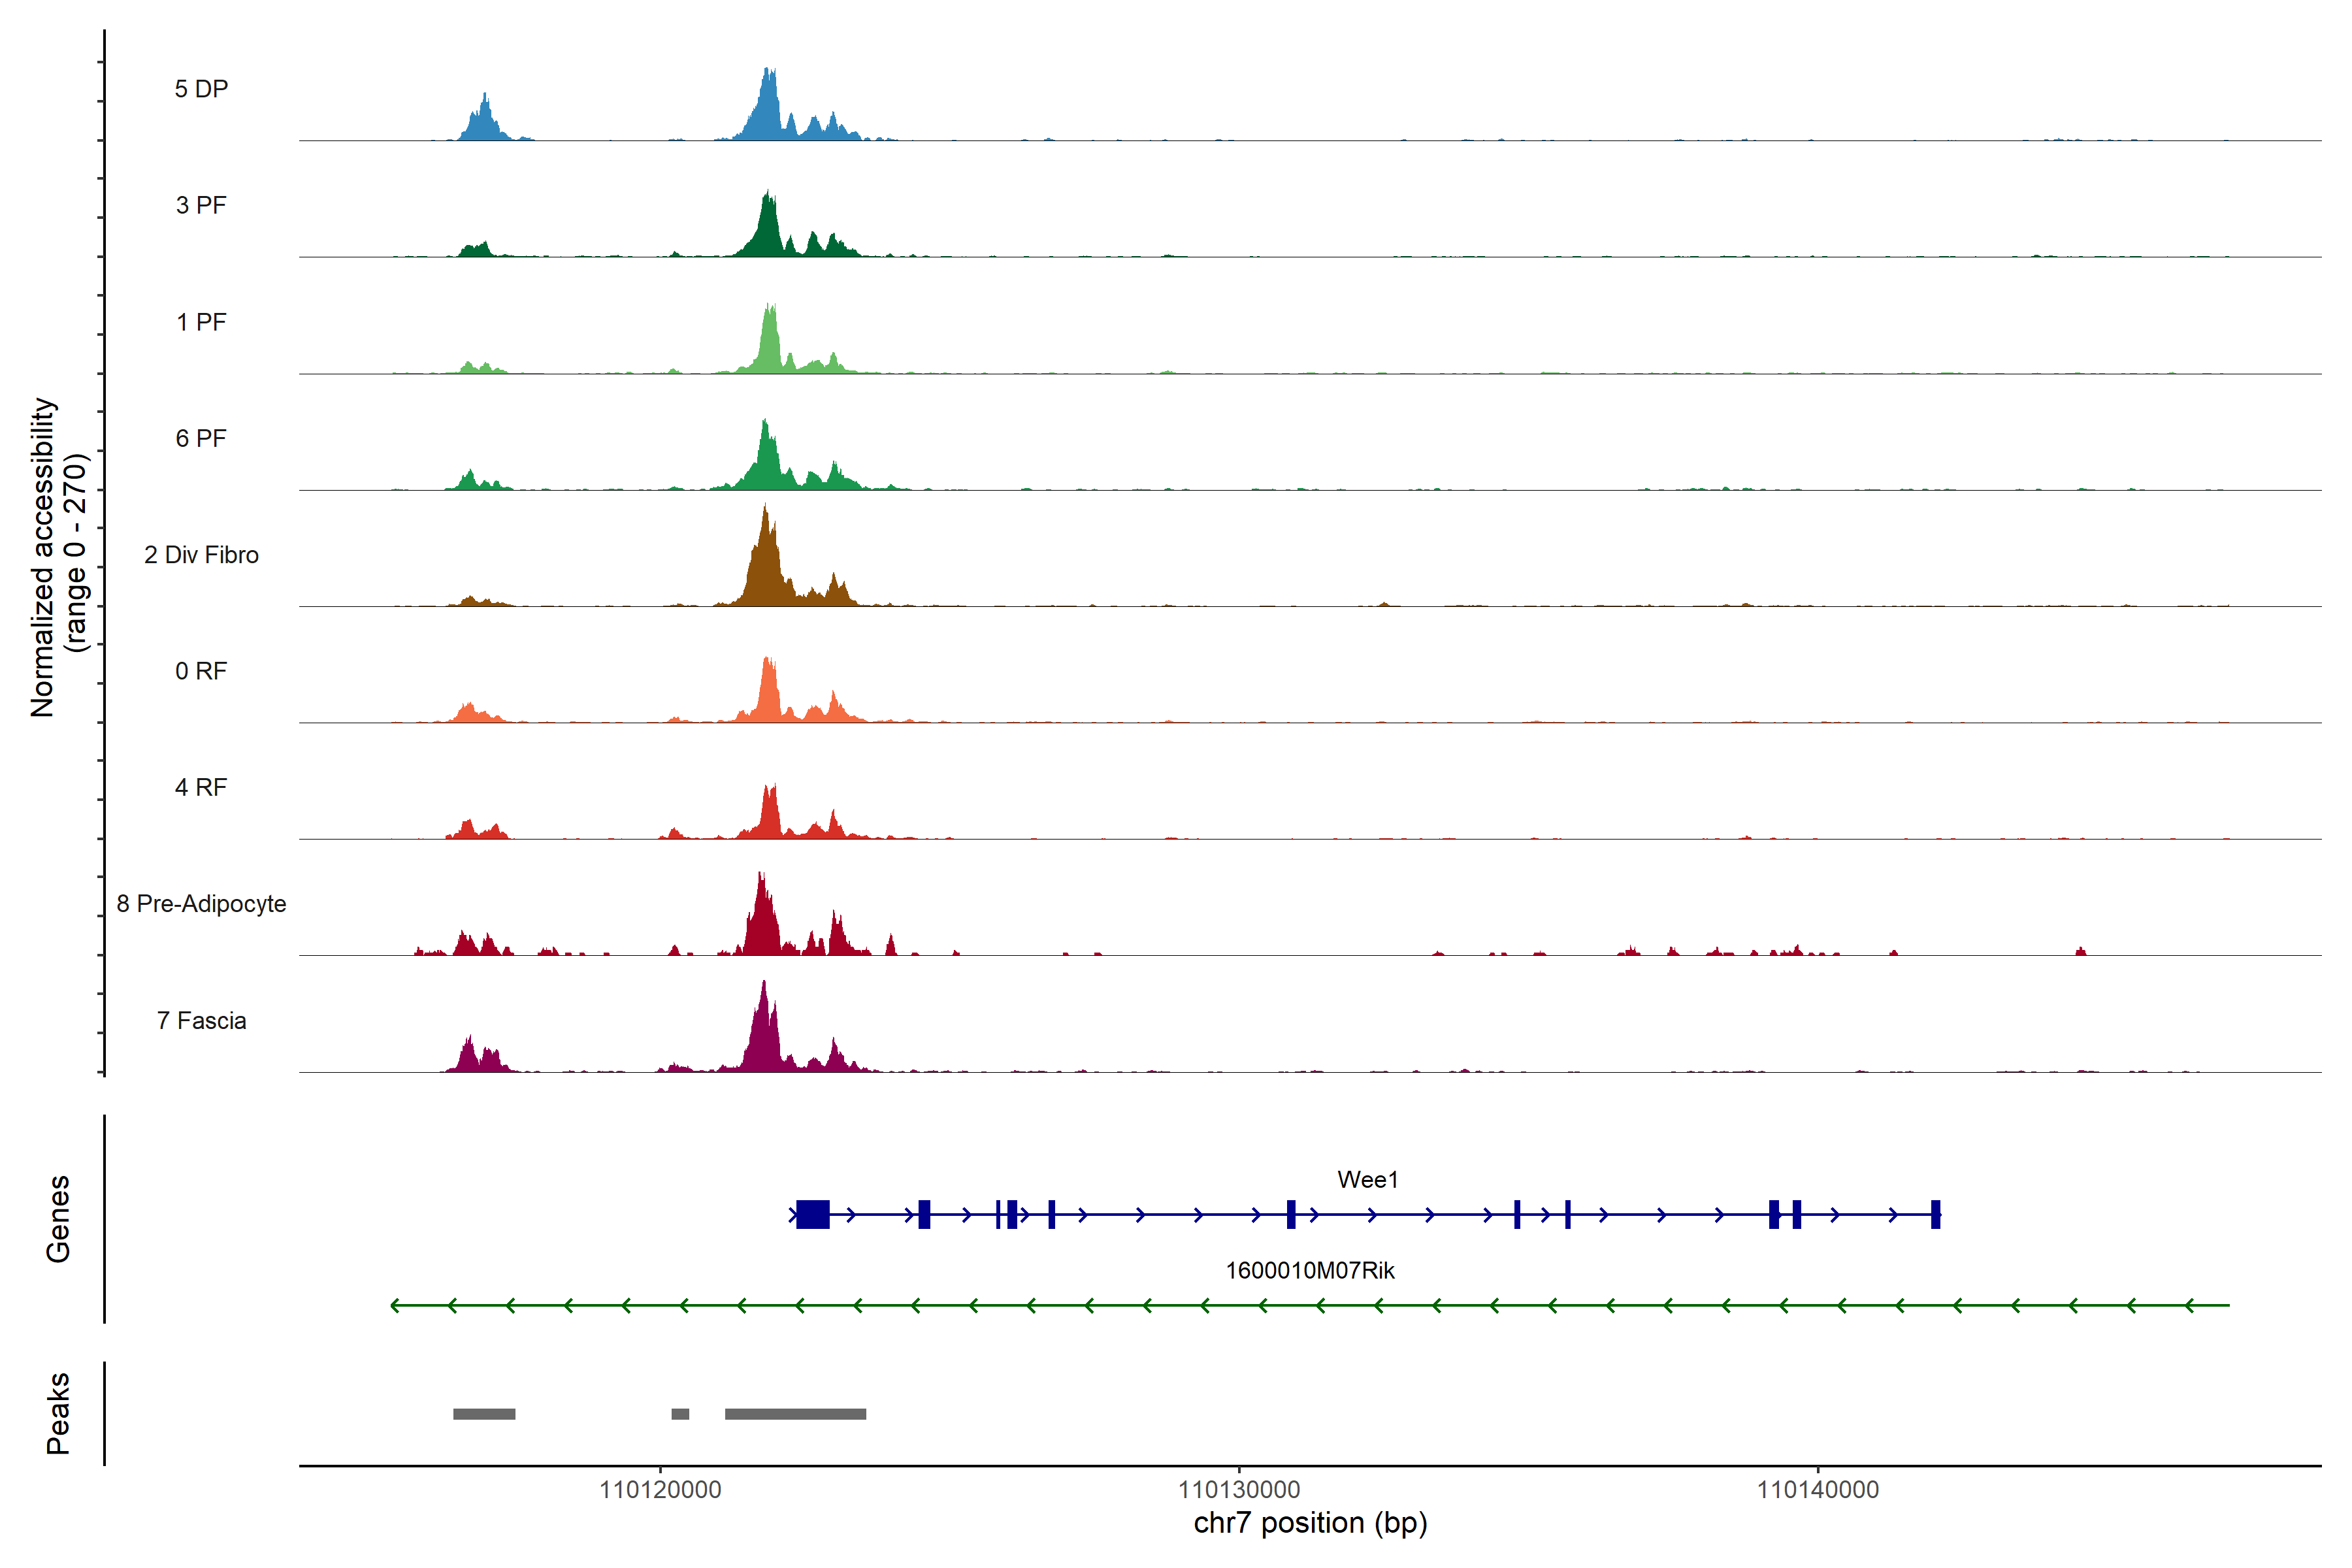The height and width of the screenshot is (1568, 2352).
Task: Click the leftmost gray peak bar
Action: pyautogui.click(x=484, y=1414)
